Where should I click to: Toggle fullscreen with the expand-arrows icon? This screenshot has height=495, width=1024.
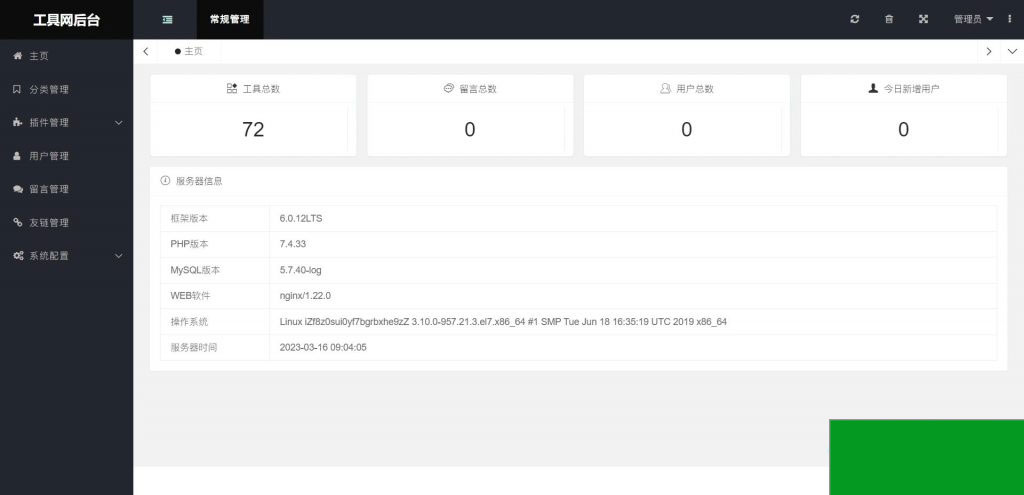[923, 20]
